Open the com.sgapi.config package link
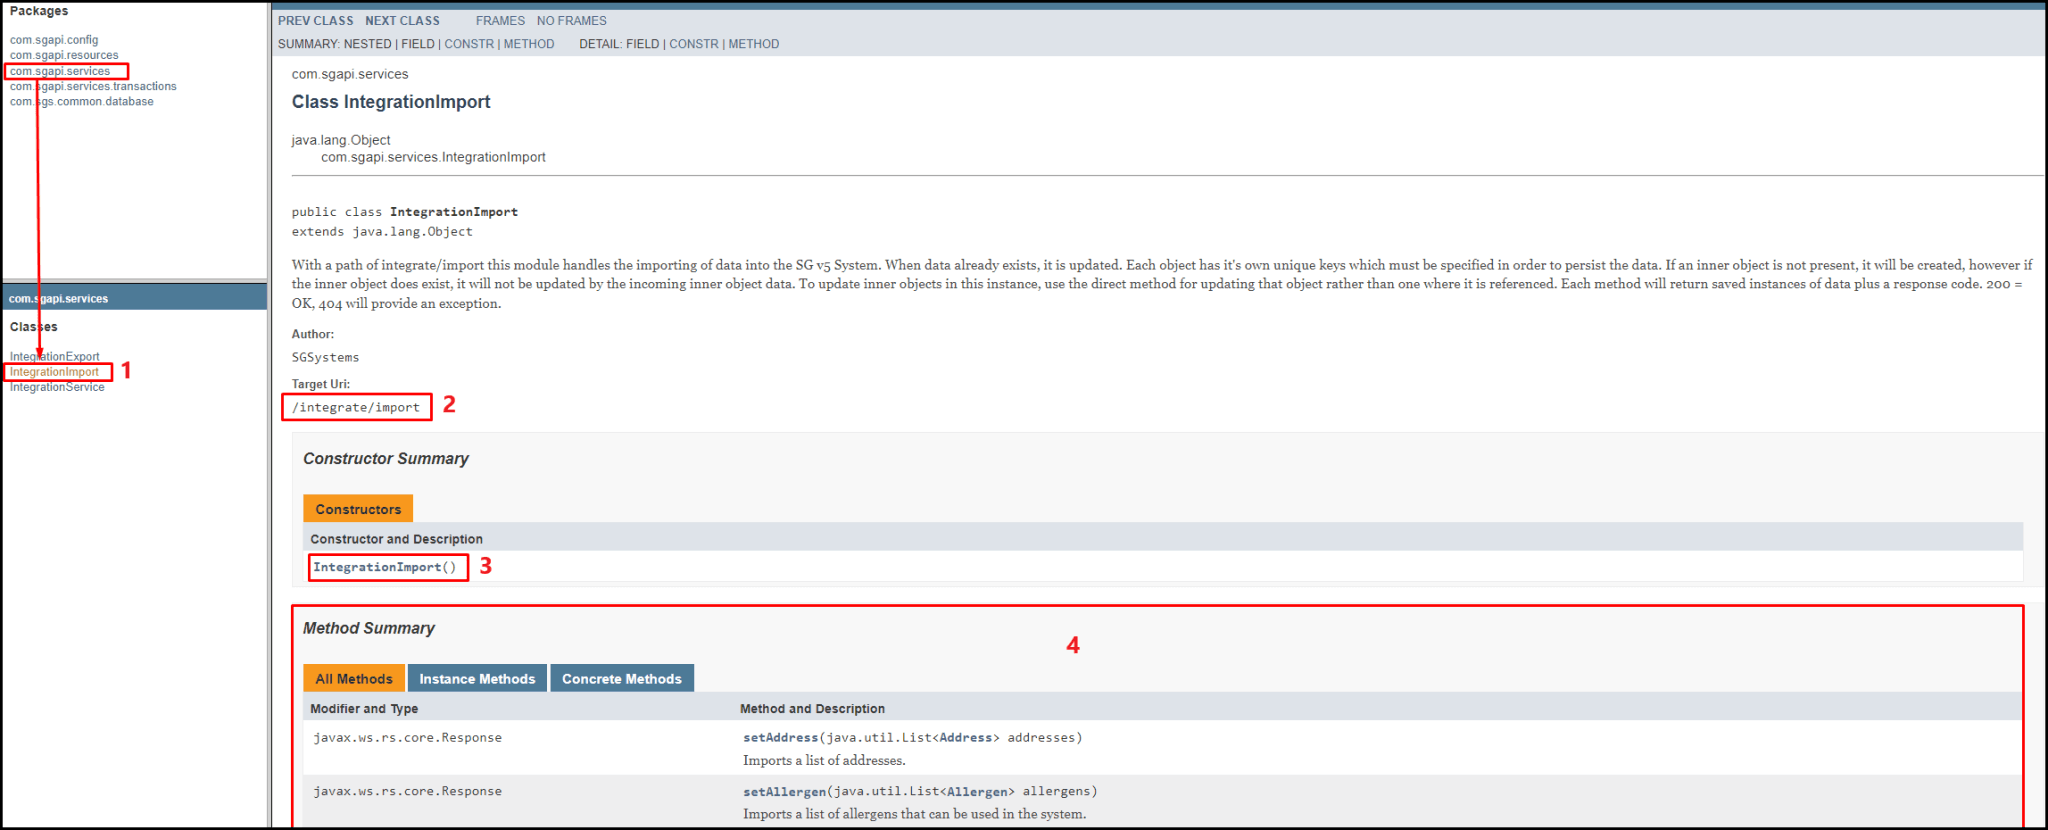 pos(54,40)
